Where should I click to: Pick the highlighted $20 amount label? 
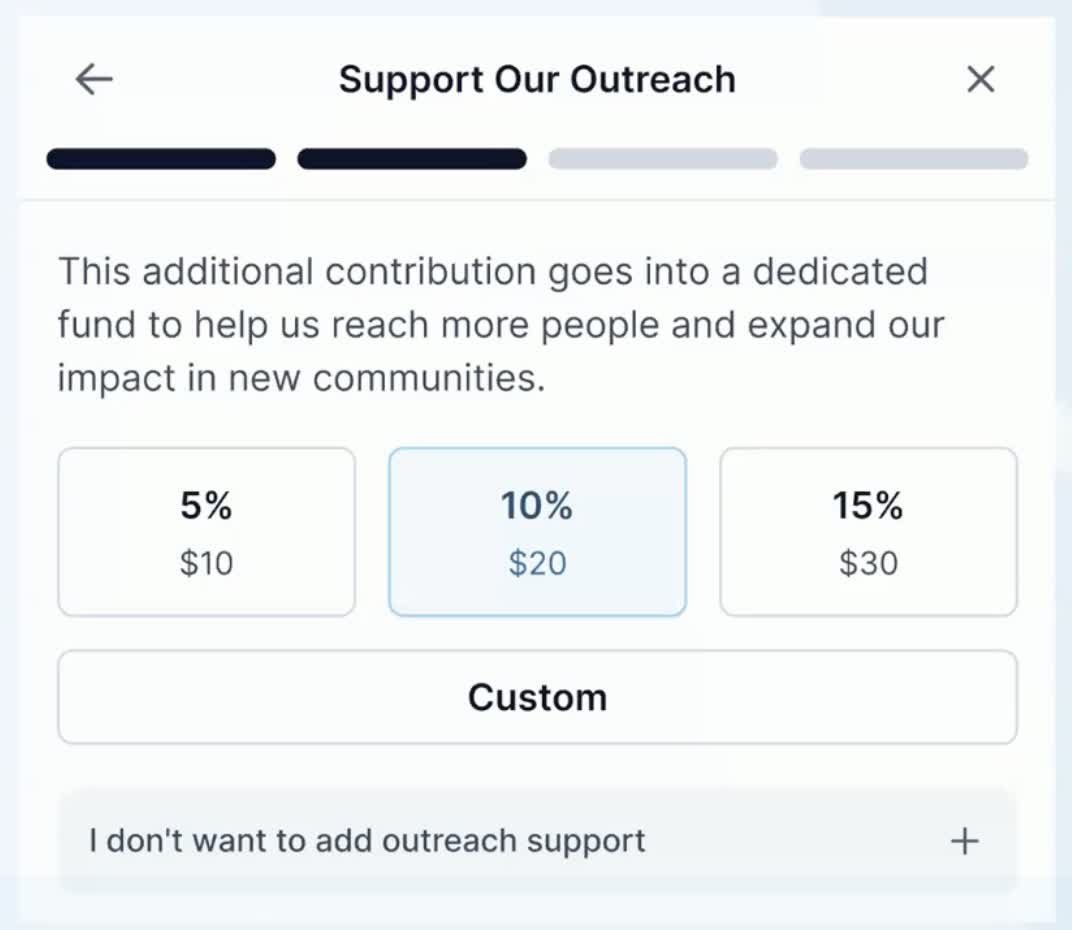[x=537, y=563]
